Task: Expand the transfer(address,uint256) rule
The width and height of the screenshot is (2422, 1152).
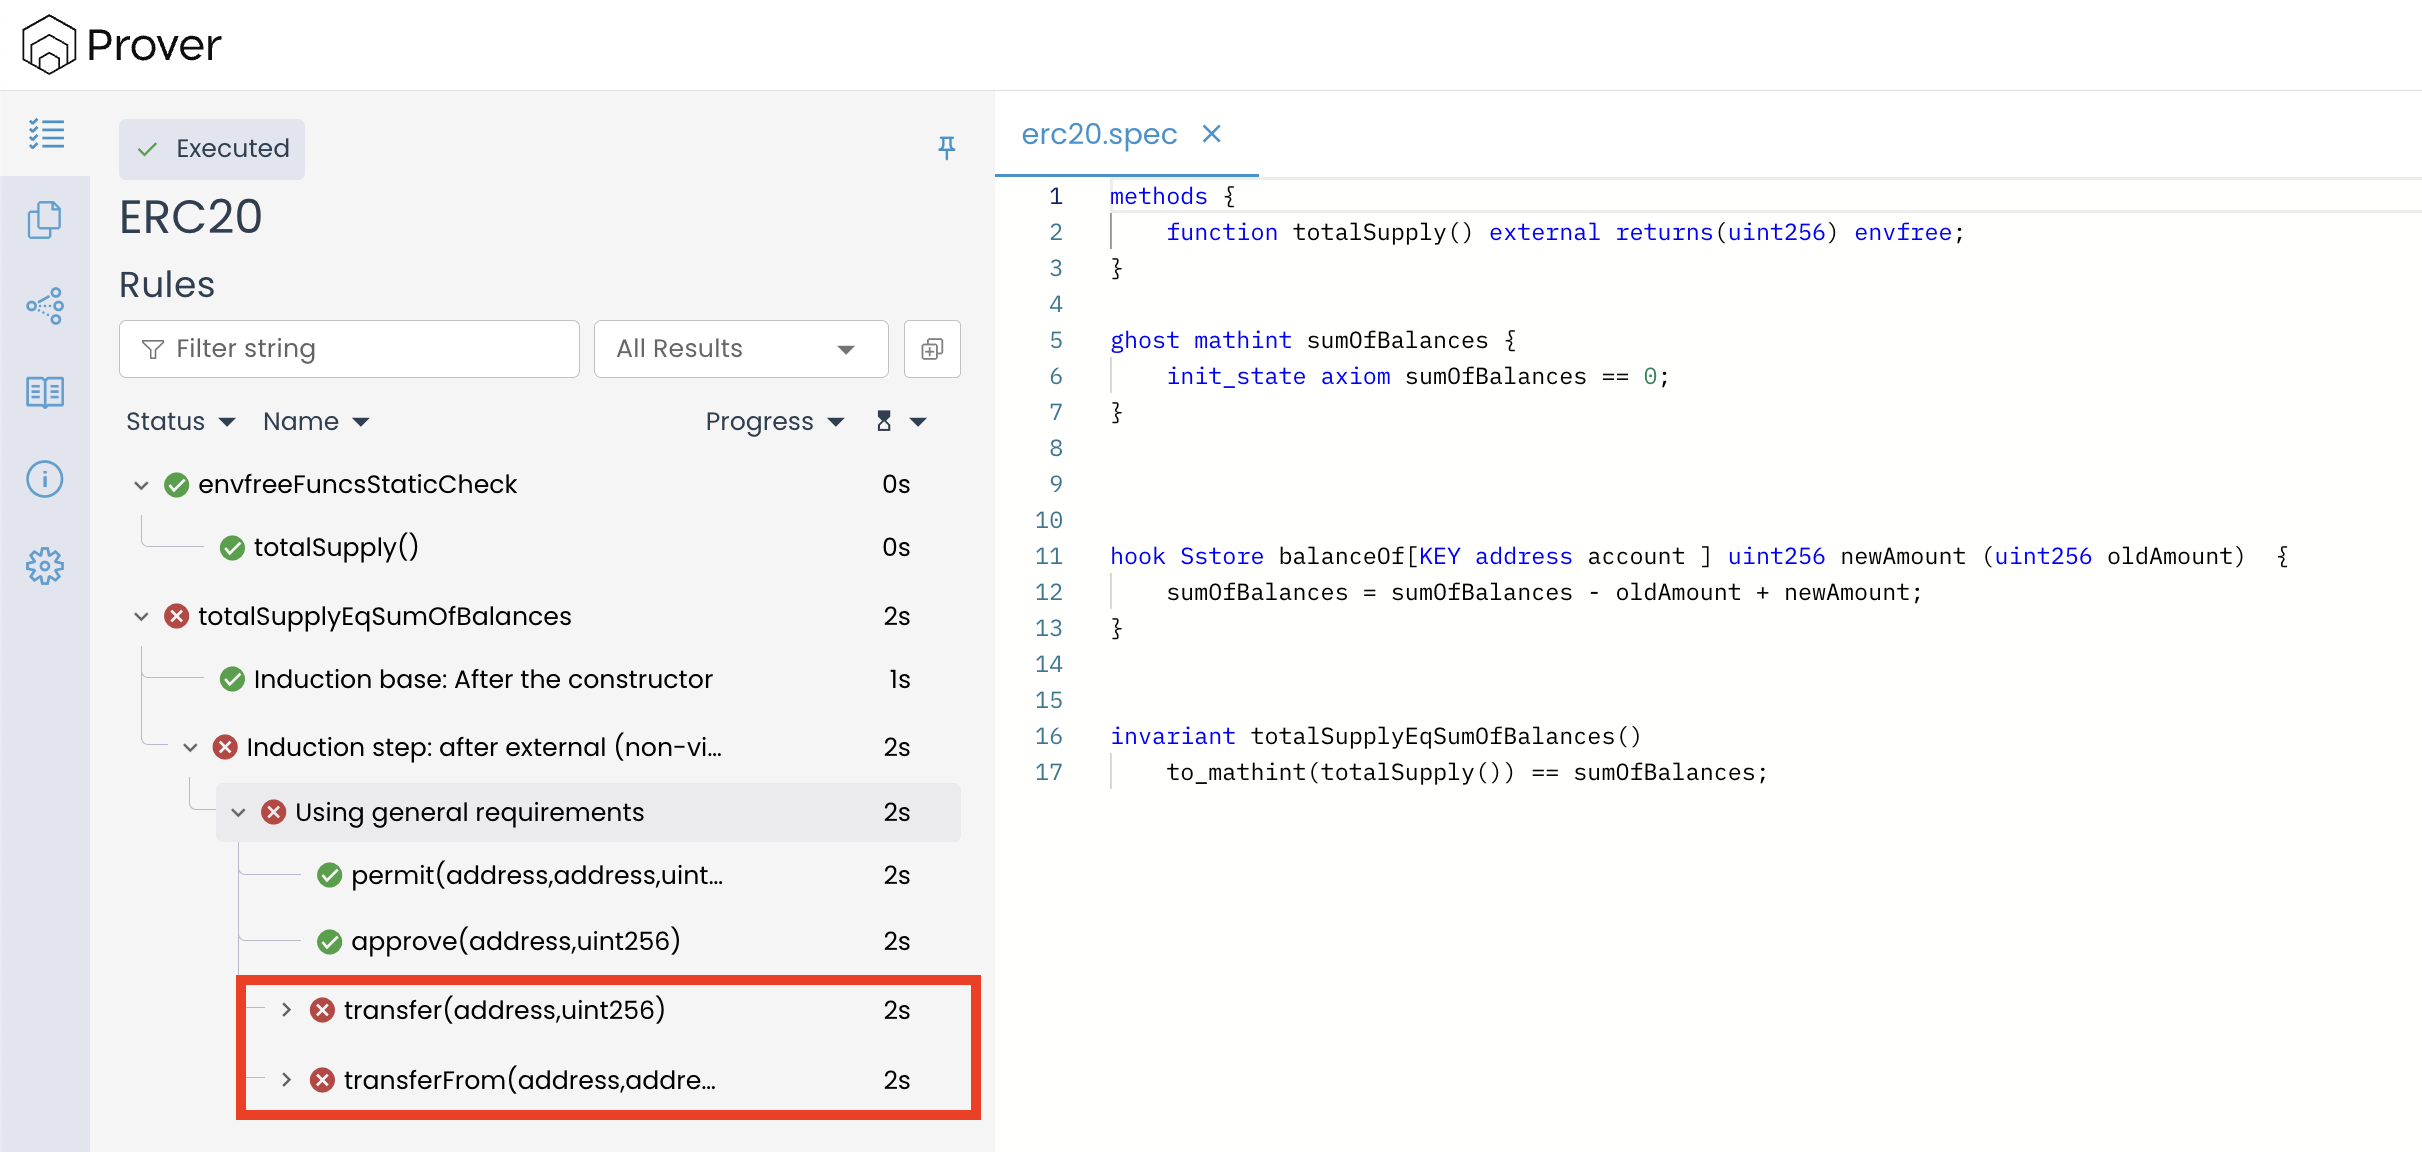Action: pyautogui.click(x=287, y=1010)
